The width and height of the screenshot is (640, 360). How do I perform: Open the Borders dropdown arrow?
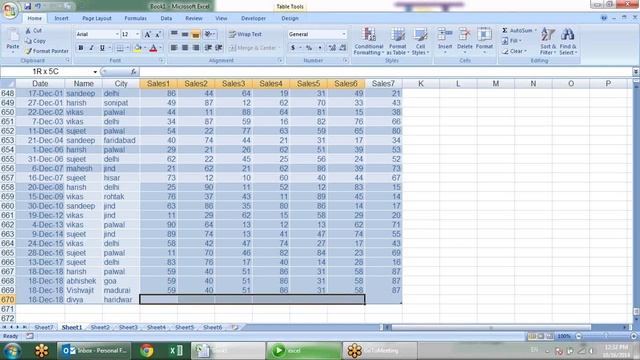coord(127,48)
